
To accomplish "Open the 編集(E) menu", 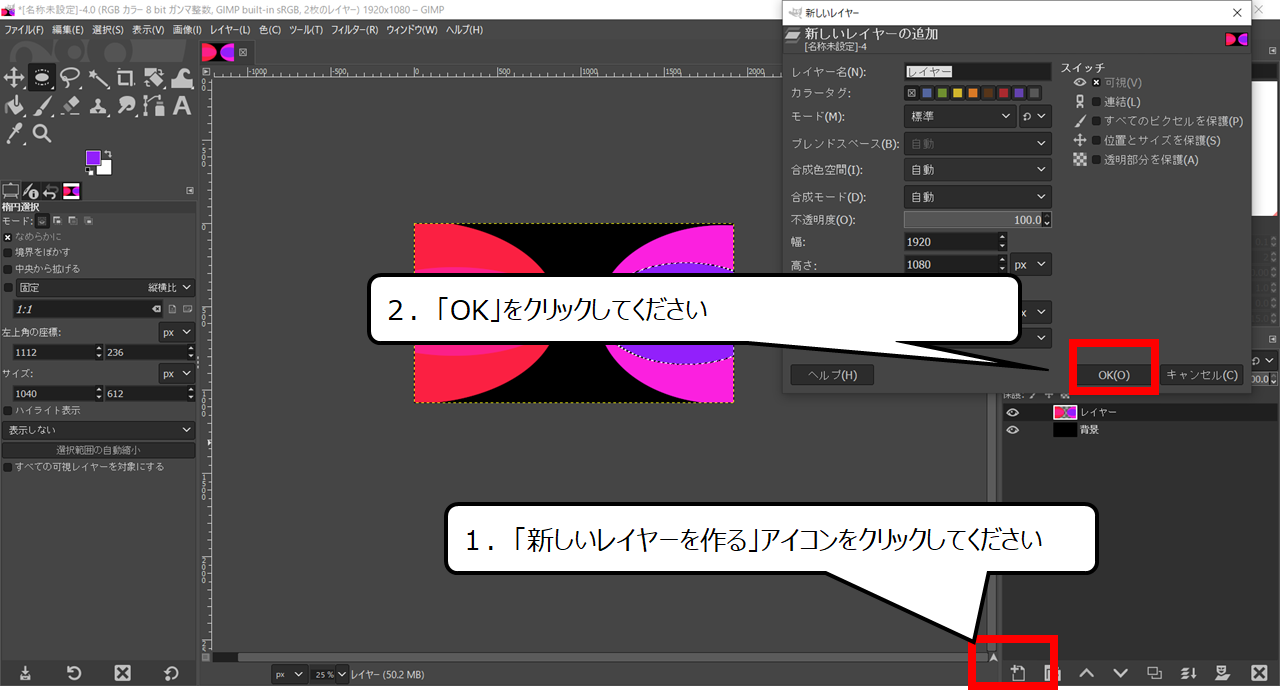I will [68, 30].
